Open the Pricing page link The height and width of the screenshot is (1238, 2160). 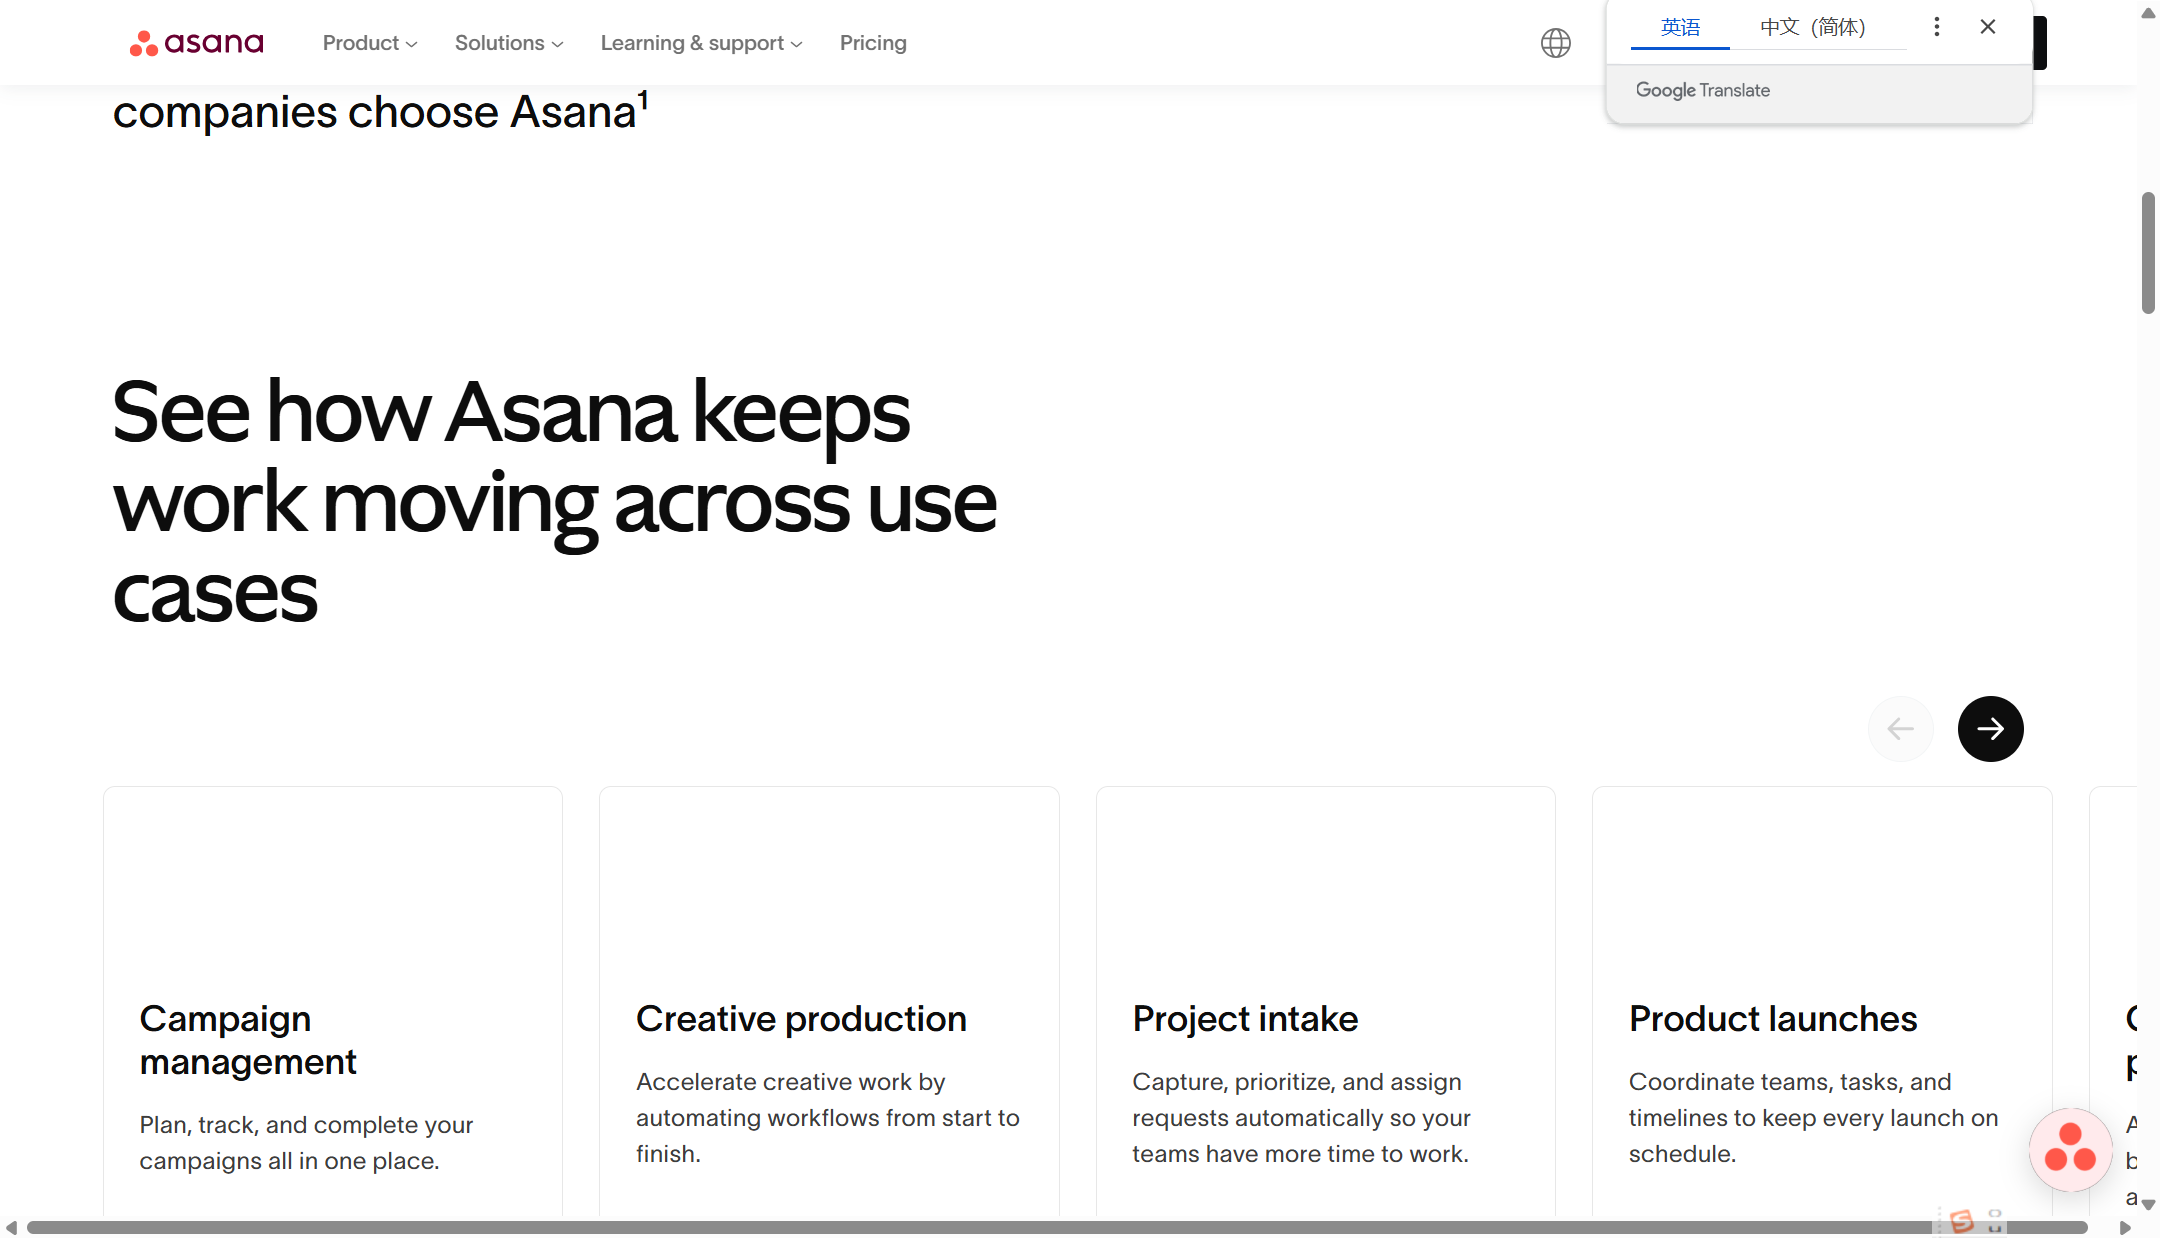click(872, 43)
